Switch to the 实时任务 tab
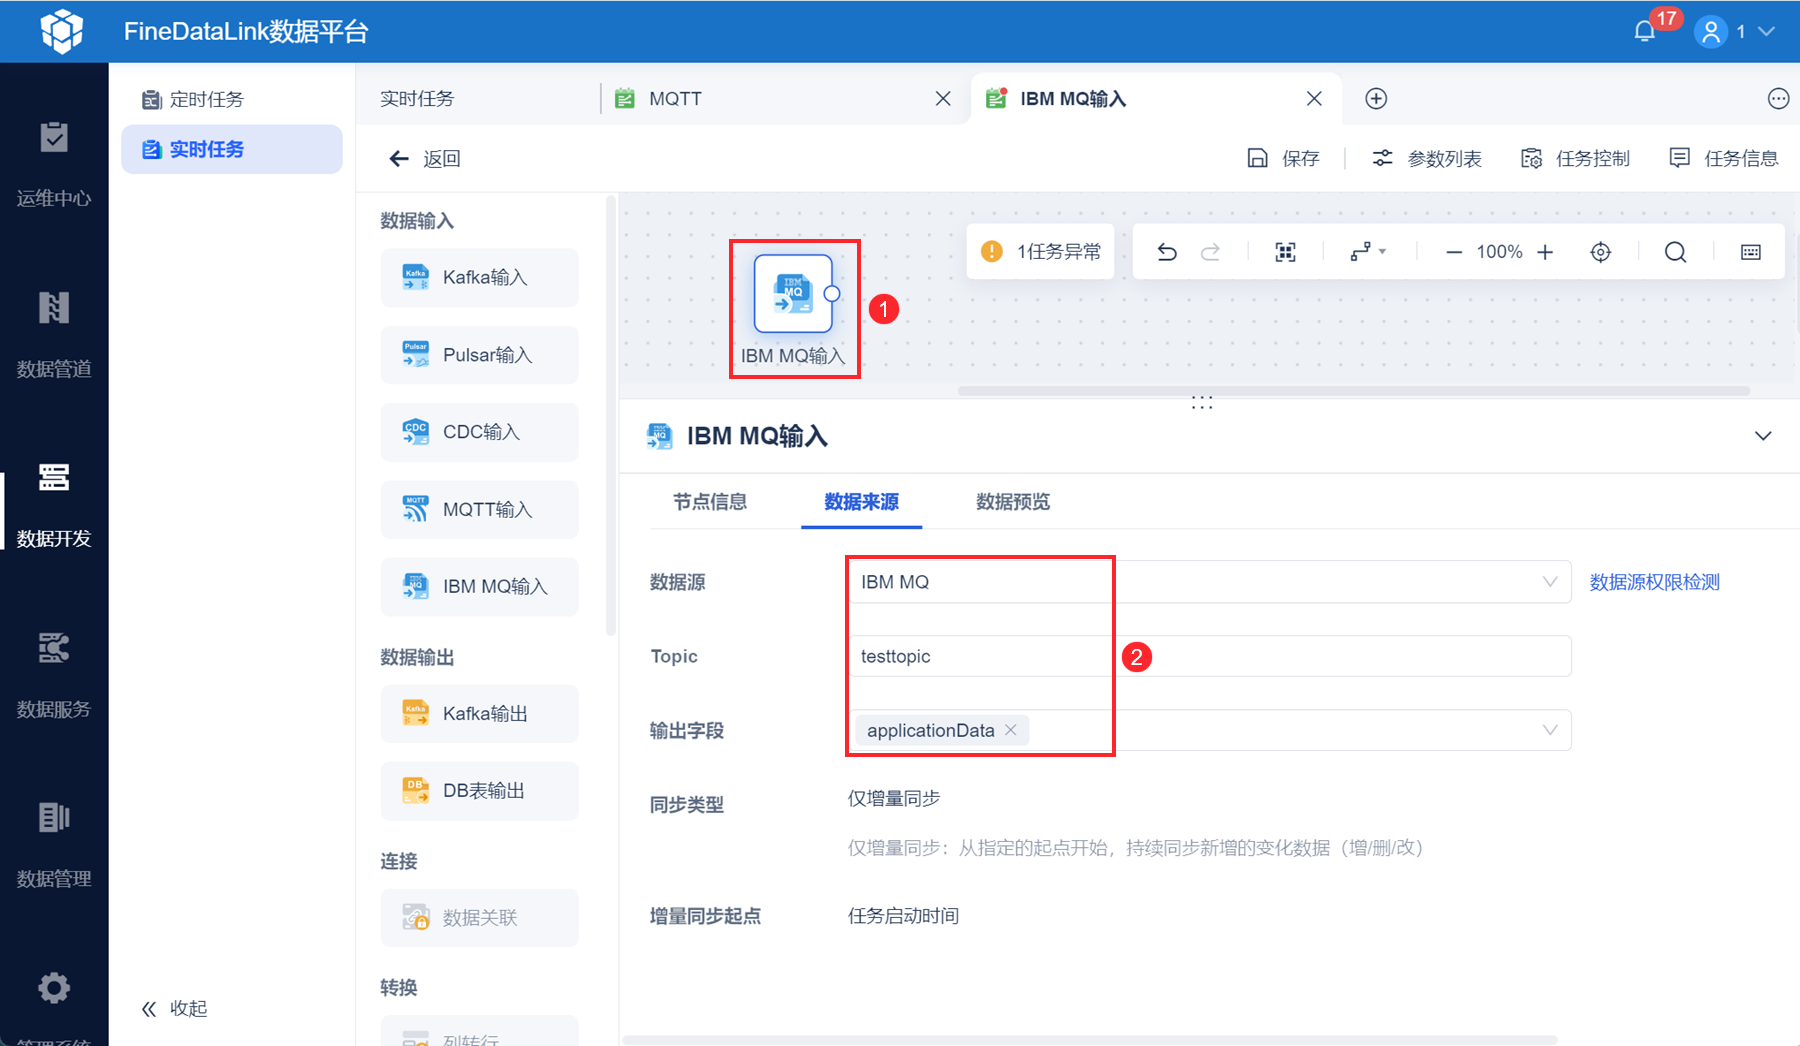Image resolution: width=1800 pixels, height=1046 pixels. click(x=417, y=98)
